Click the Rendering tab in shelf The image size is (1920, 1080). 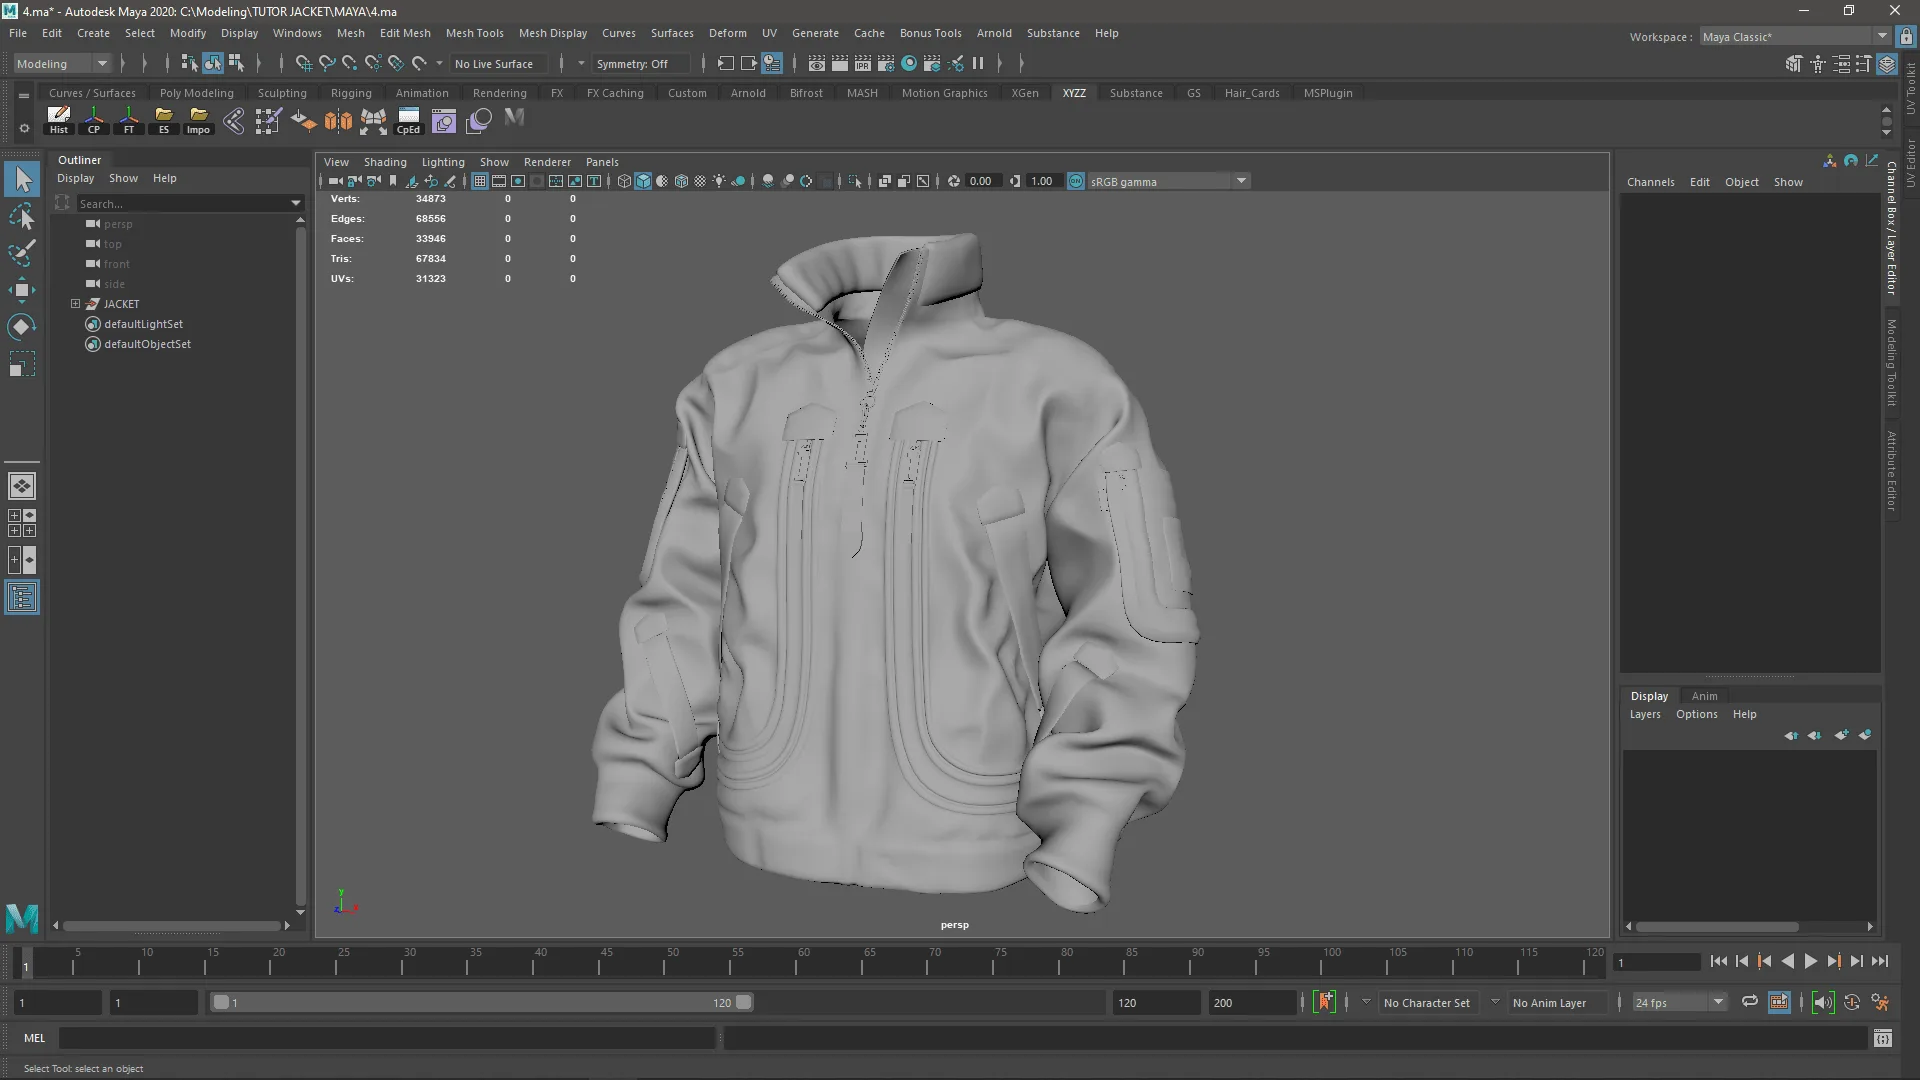coord(500,92)
